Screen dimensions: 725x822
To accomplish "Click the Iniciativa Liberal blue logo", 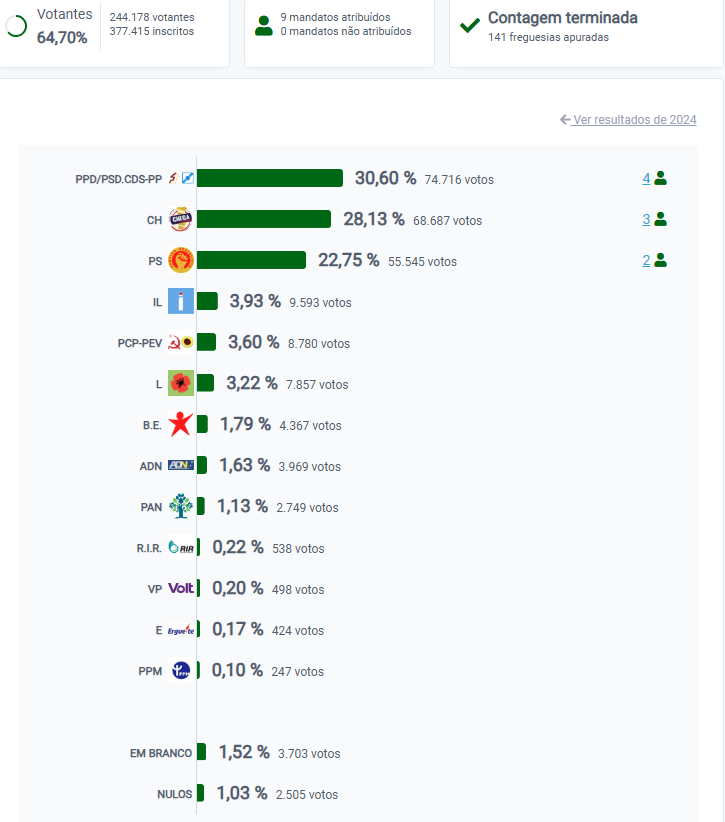I will tap(181, 301).
